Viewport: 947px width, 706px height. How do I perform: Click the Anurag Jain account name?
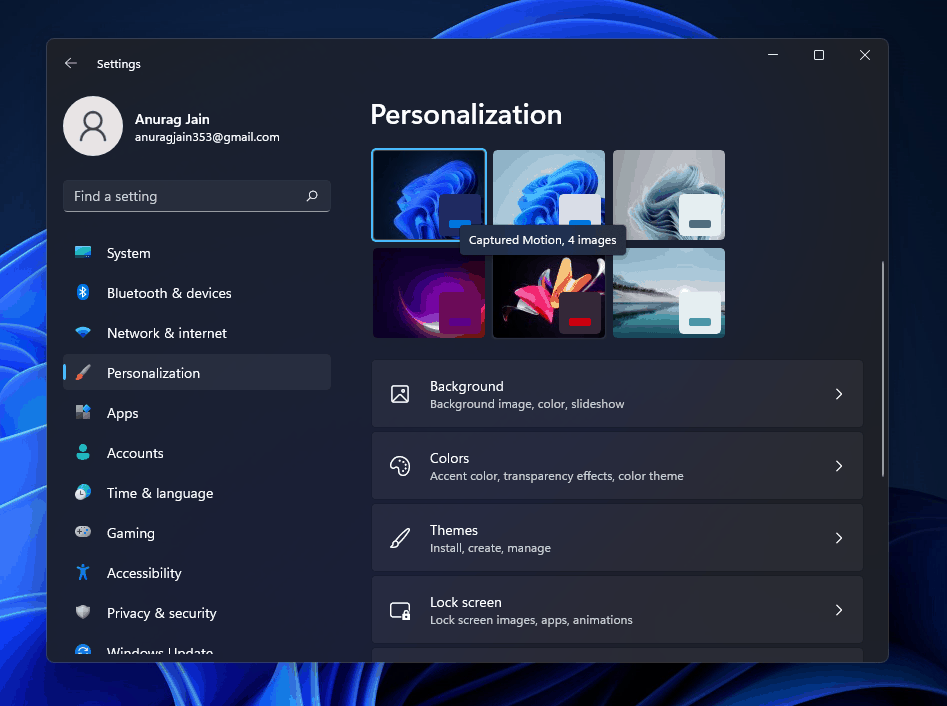[172, 119]
